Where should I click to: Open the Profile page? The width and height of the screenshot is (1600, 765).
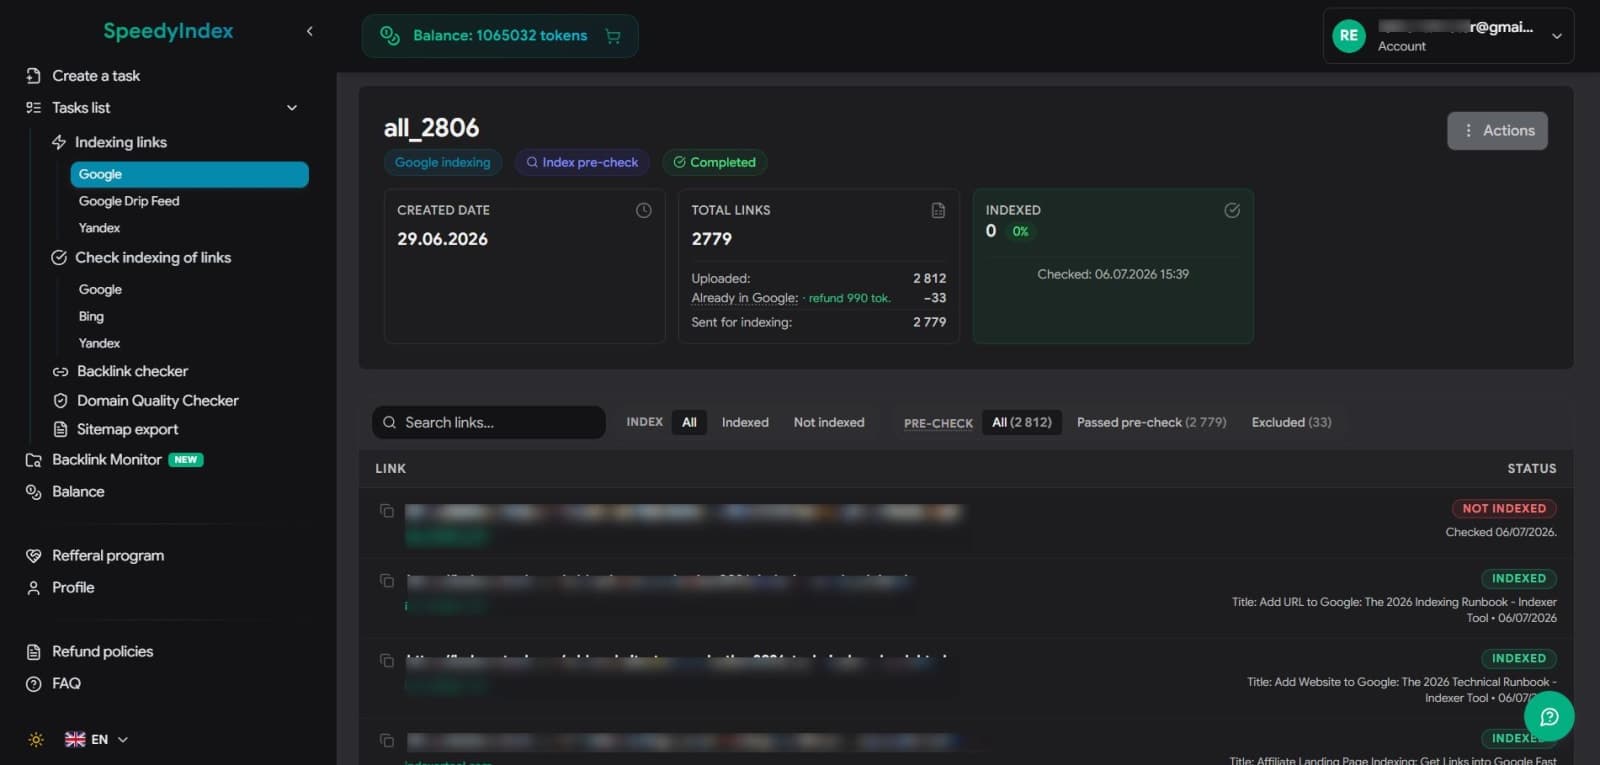click(x=73, y=587)
